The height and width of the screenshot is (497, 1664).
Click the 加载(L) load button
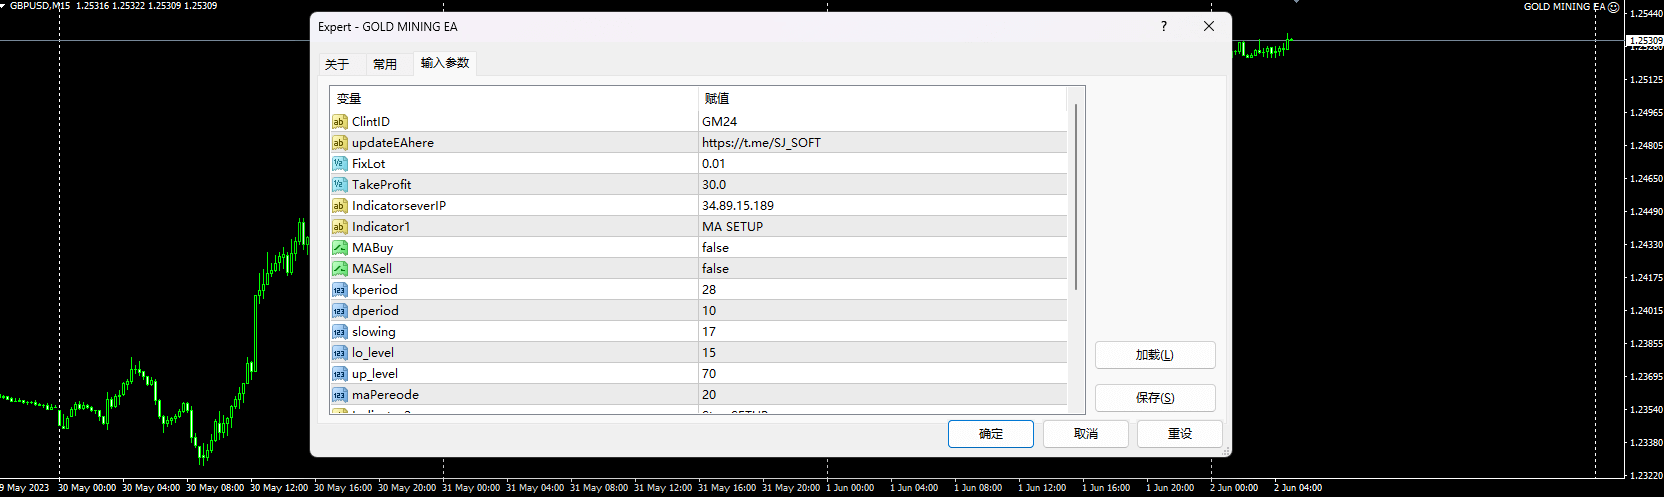[x=1155, y=355]
